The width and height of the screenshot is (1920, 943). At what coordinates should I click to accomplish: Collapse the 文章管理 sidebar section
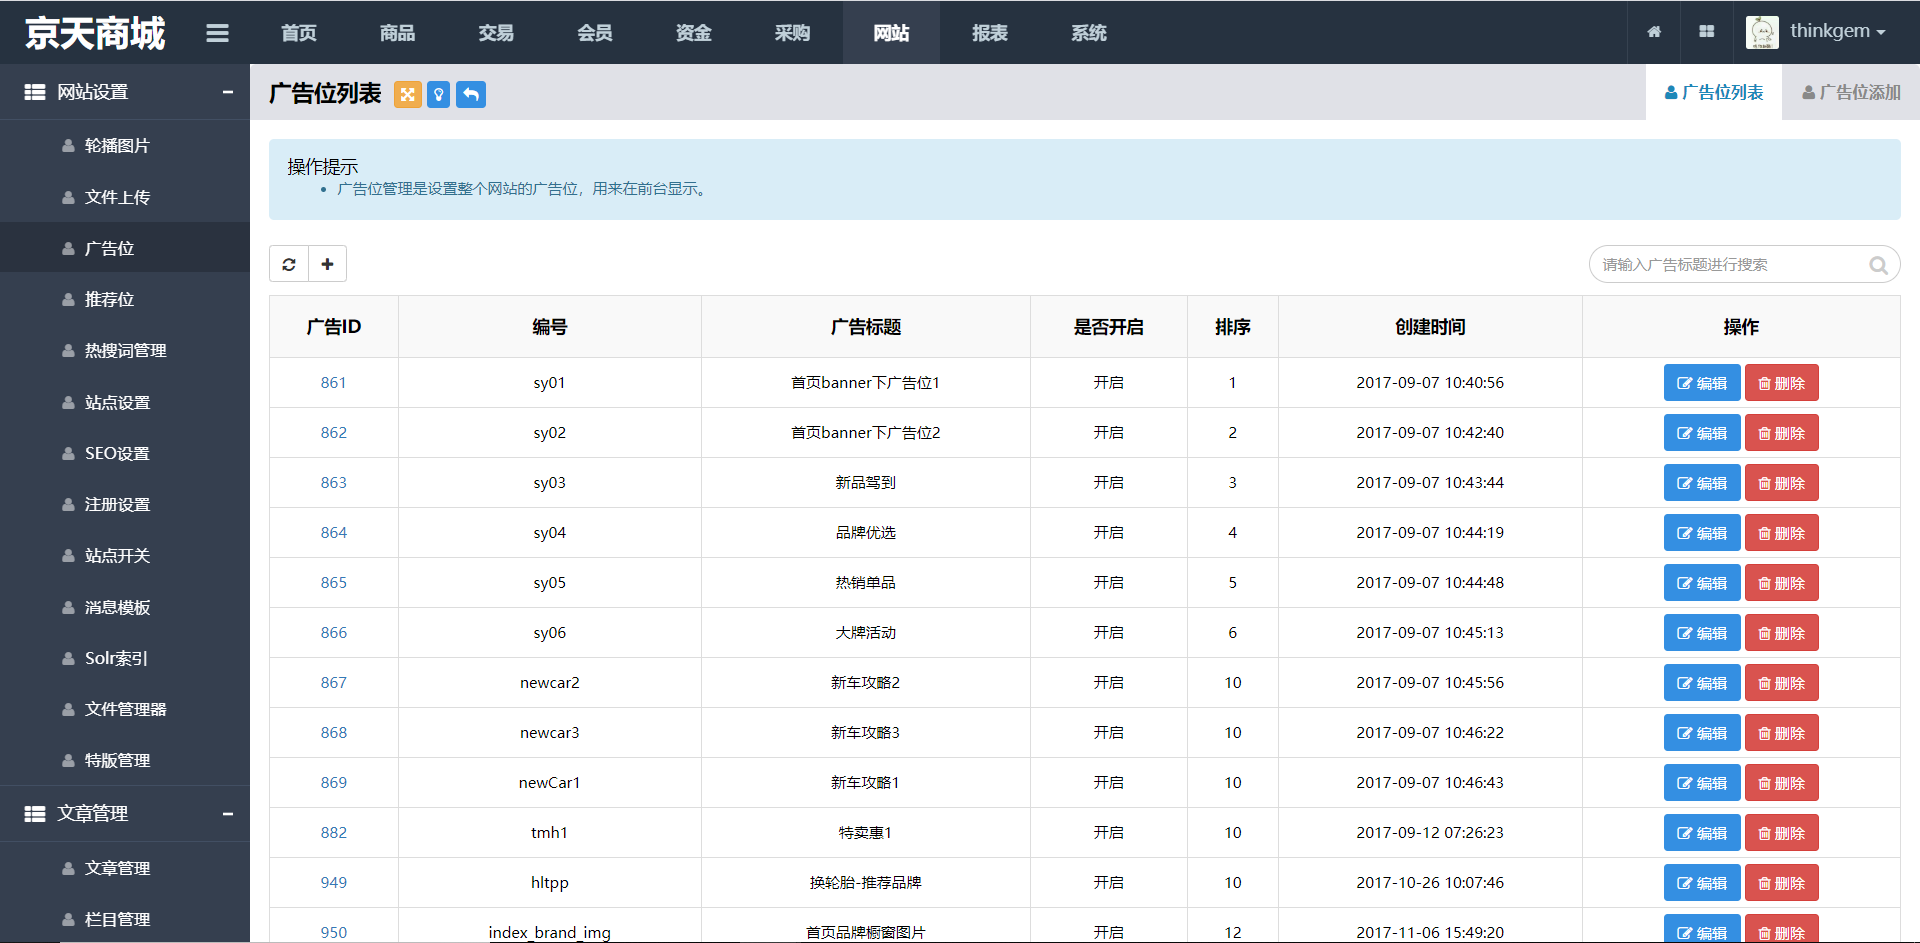(228, 814)
